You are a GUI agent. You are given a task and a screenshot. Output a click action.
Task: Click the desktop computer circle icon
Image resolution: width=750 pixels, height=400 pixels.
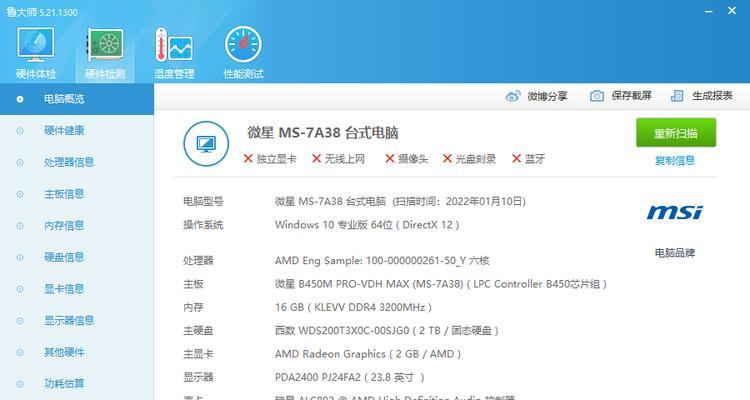coord(206,144)
